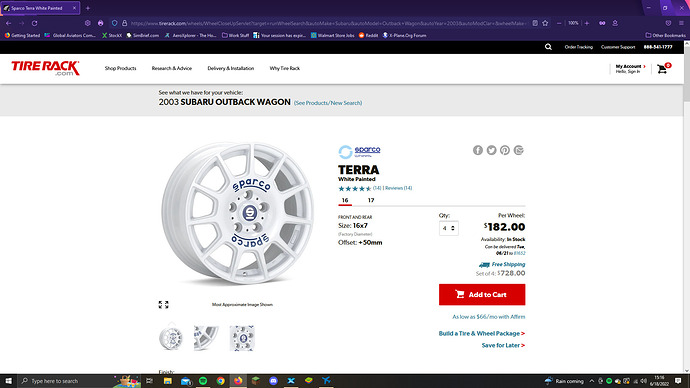Open Spotify from the taskbar

[203, 381]
